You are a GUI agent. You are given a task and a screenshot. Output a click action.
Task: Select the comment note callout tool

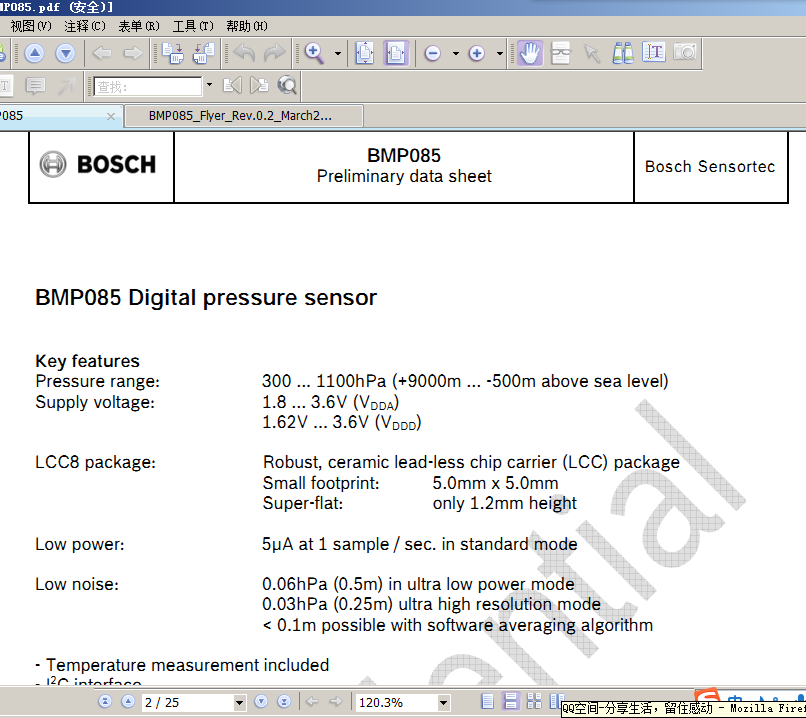[35, 86]
